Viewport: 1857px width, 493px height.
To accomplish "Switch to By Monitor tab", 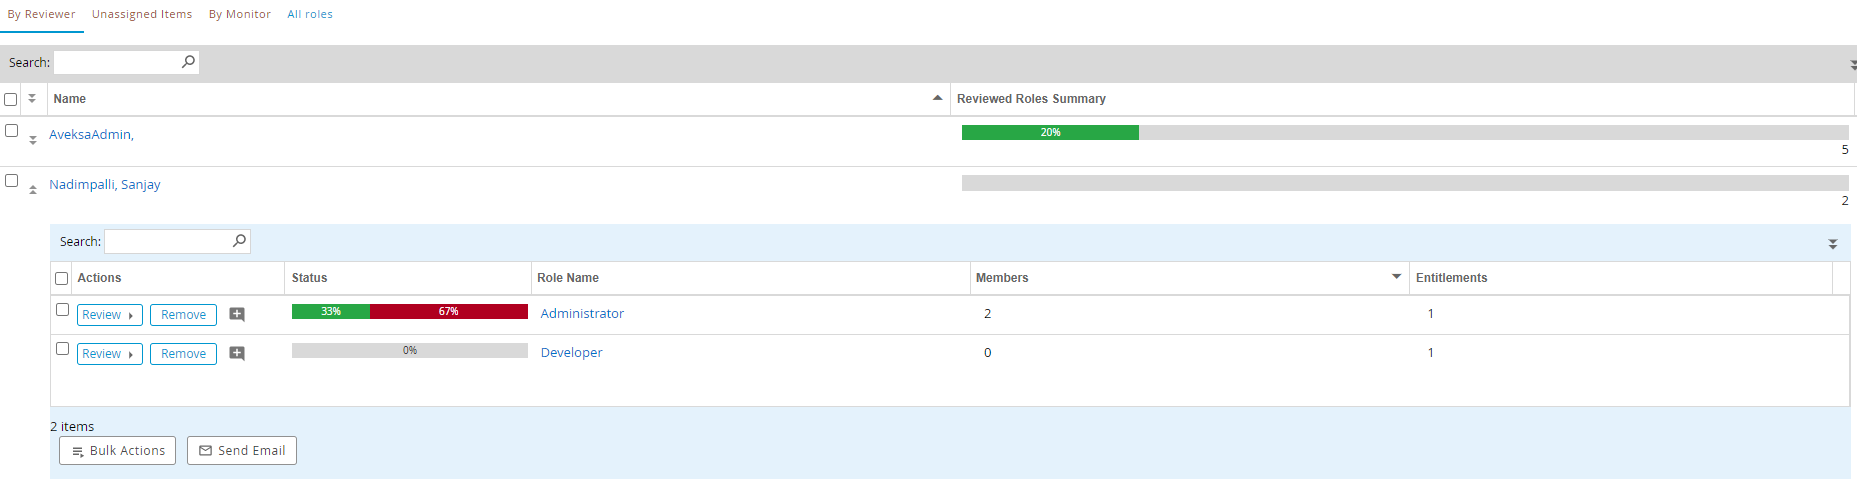I will [240, 14].
